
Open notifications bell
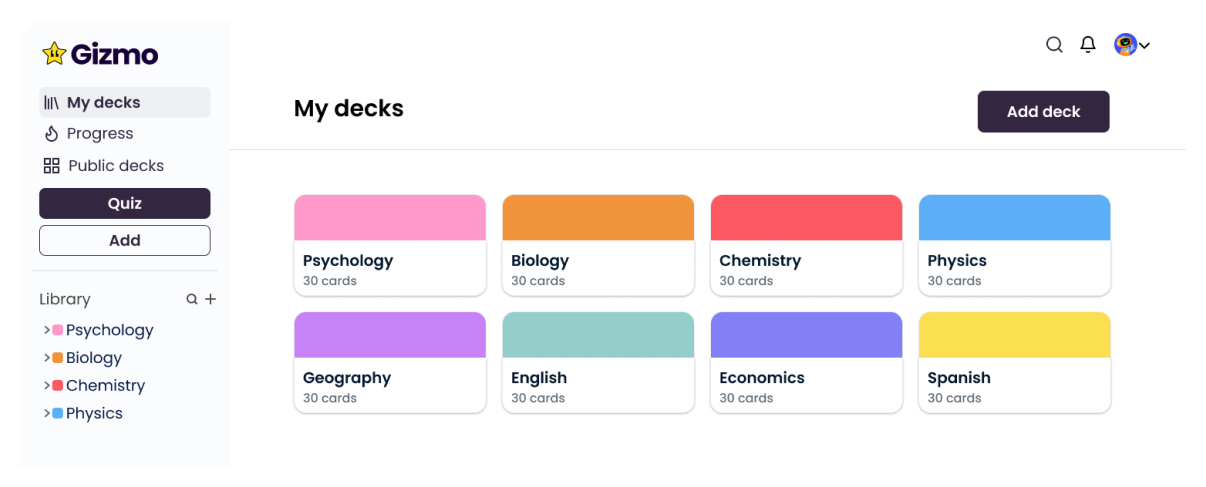coord(1088,45)
